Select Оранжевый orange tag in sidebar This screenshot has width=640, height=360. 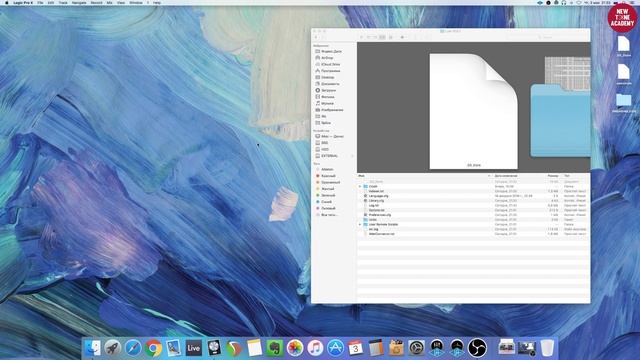coord(328,182)
